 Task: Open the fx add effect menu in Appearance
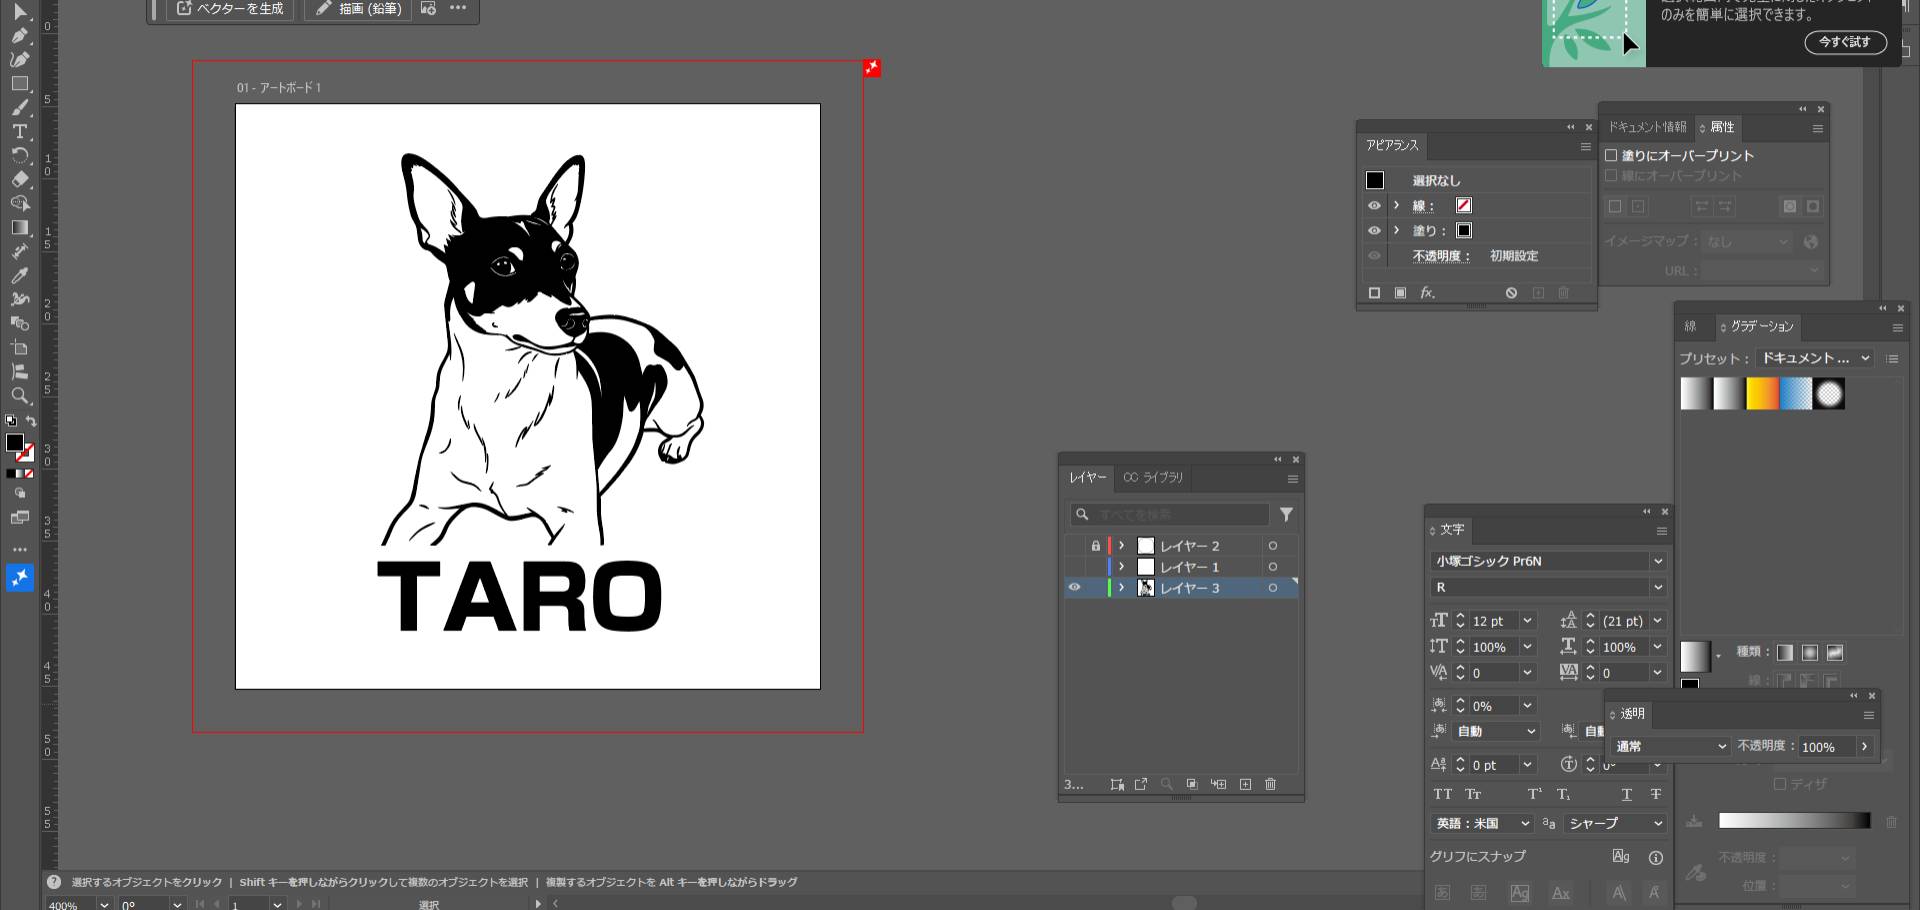1427,293
